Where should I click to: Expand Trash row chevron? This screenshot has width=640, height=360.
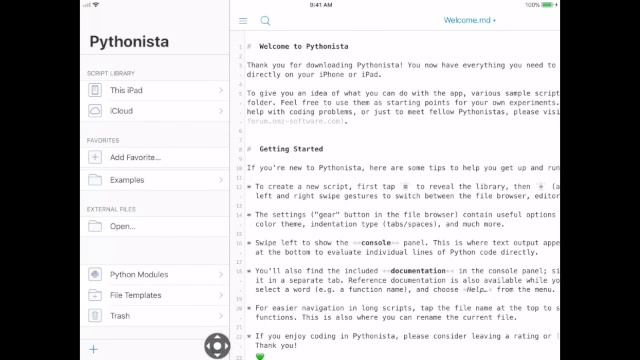221,316
